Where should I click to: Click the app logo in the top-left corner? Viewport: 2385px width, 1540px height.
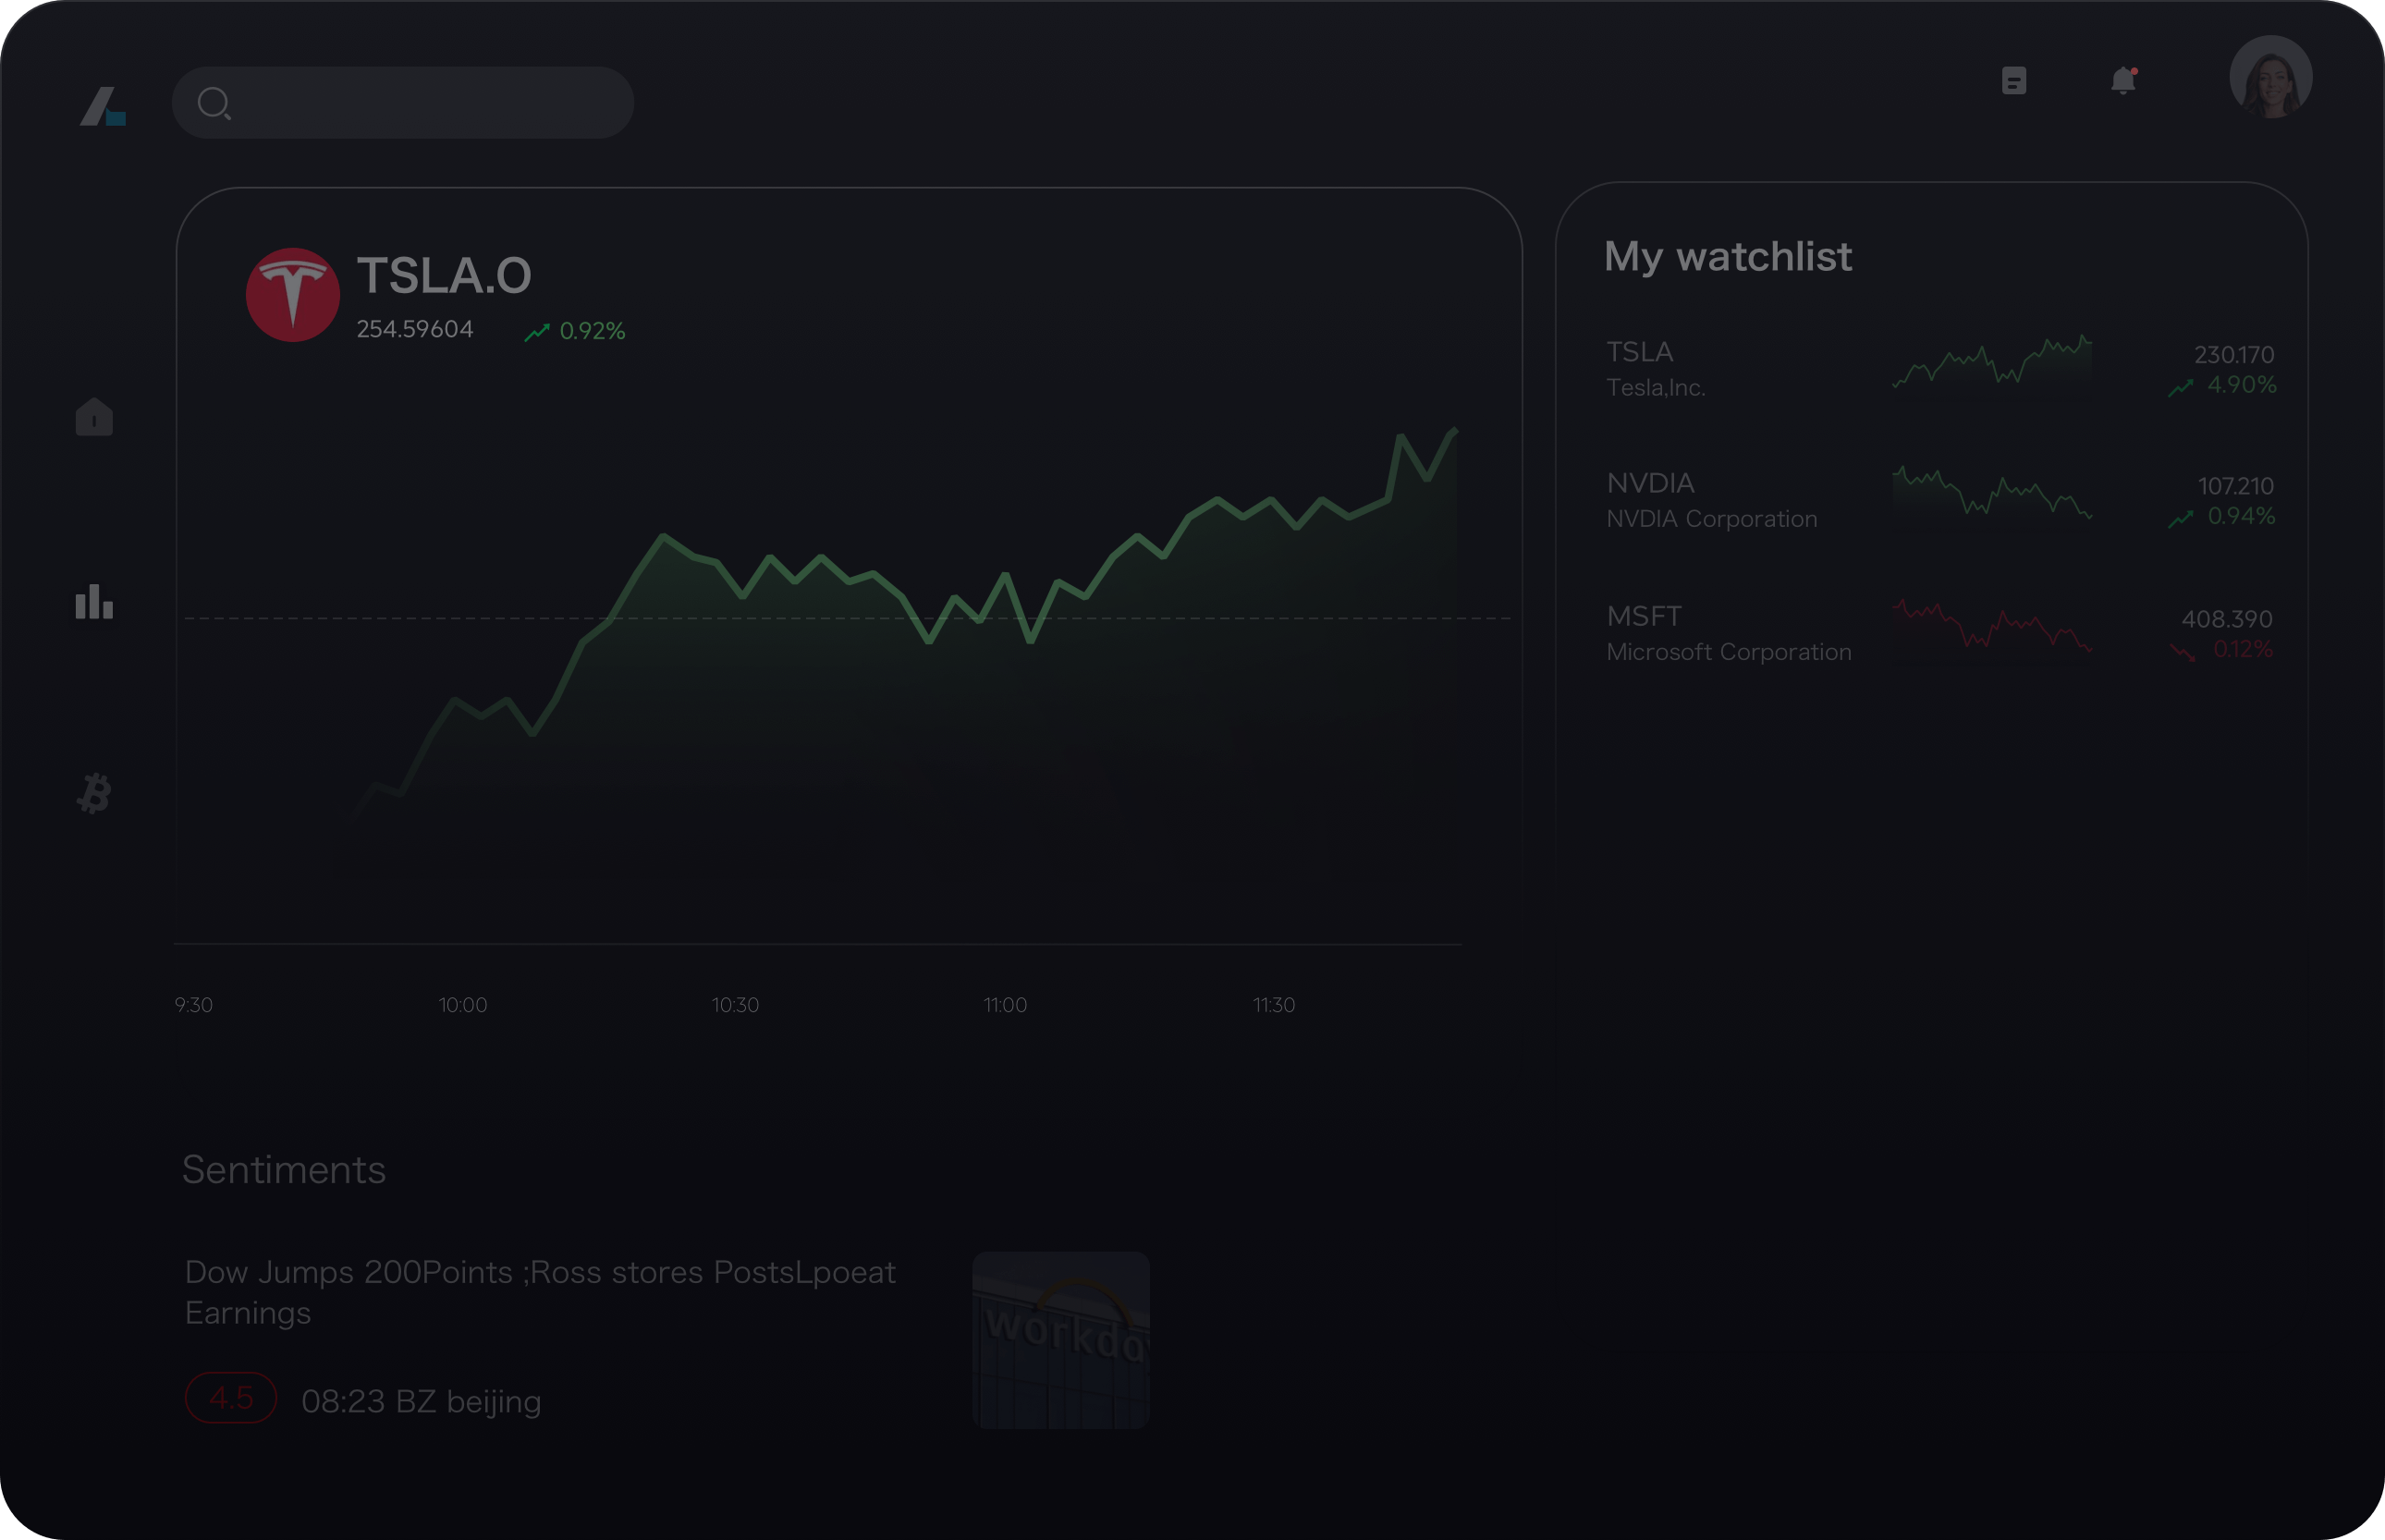(104, 105)
